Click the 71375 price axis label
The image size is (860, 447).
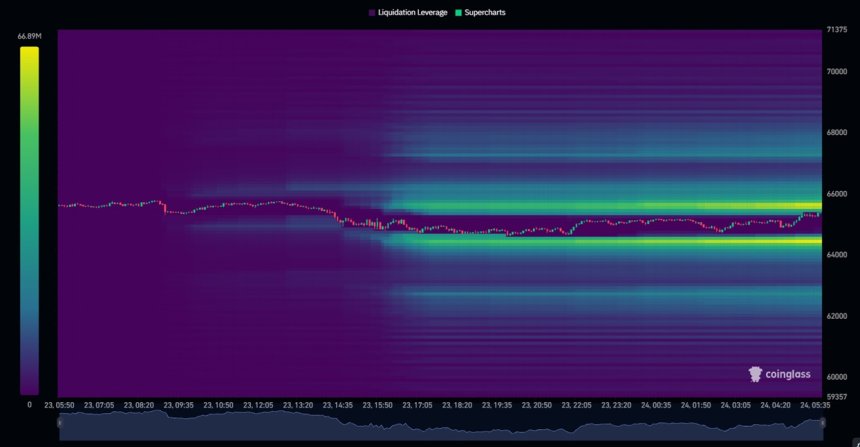(x=836, y=30)
